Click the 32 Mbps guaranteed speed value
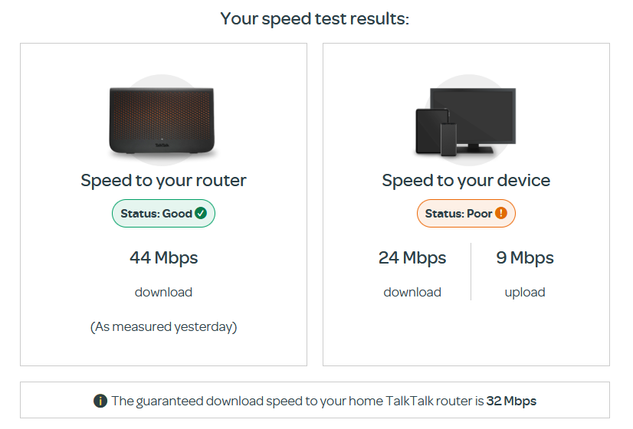This screenshot has height=429, width=633. (x=511, y=401)
